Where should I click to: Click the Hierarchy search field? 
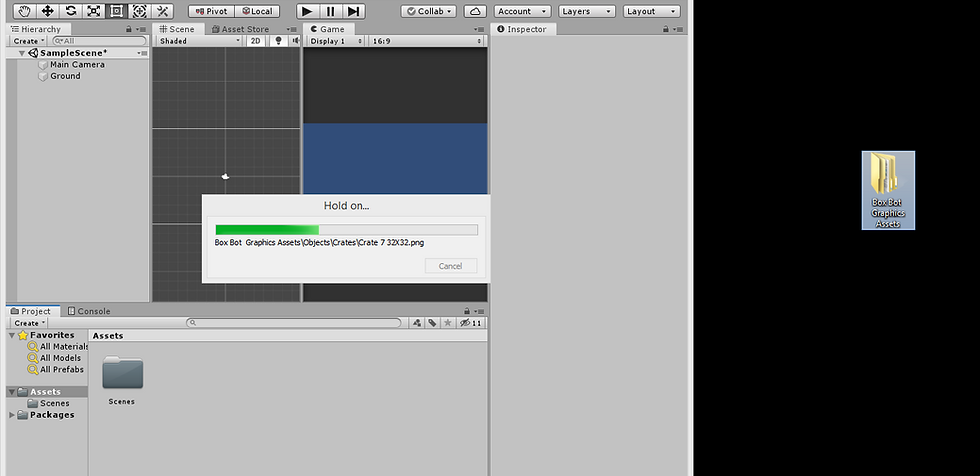point(99,41)
